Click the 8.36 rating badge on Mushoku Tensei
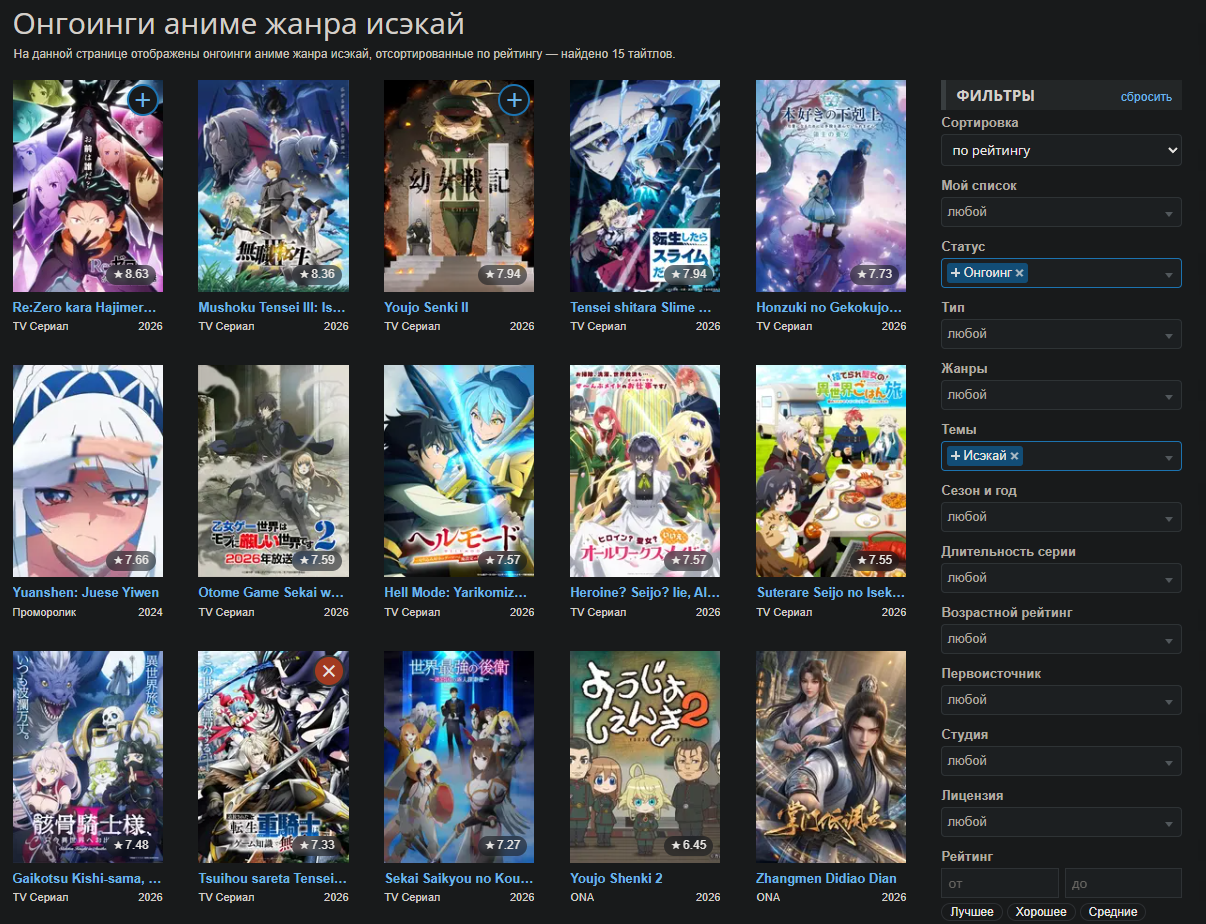 click(317, 274)
